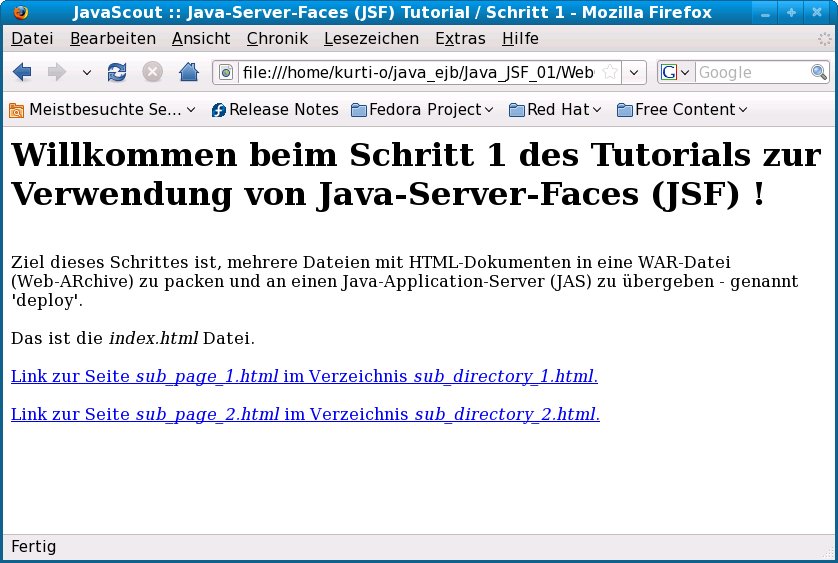Expand the Fedora Project bookmark folder
Screen dimensions: 838x563
[424, 110]
